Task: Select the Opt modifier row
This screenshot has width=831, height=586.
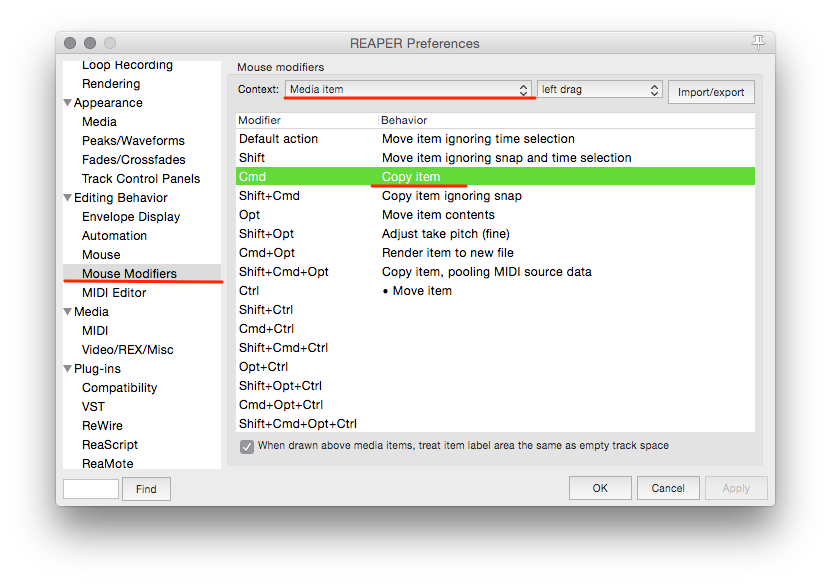Action: (496, 215)
